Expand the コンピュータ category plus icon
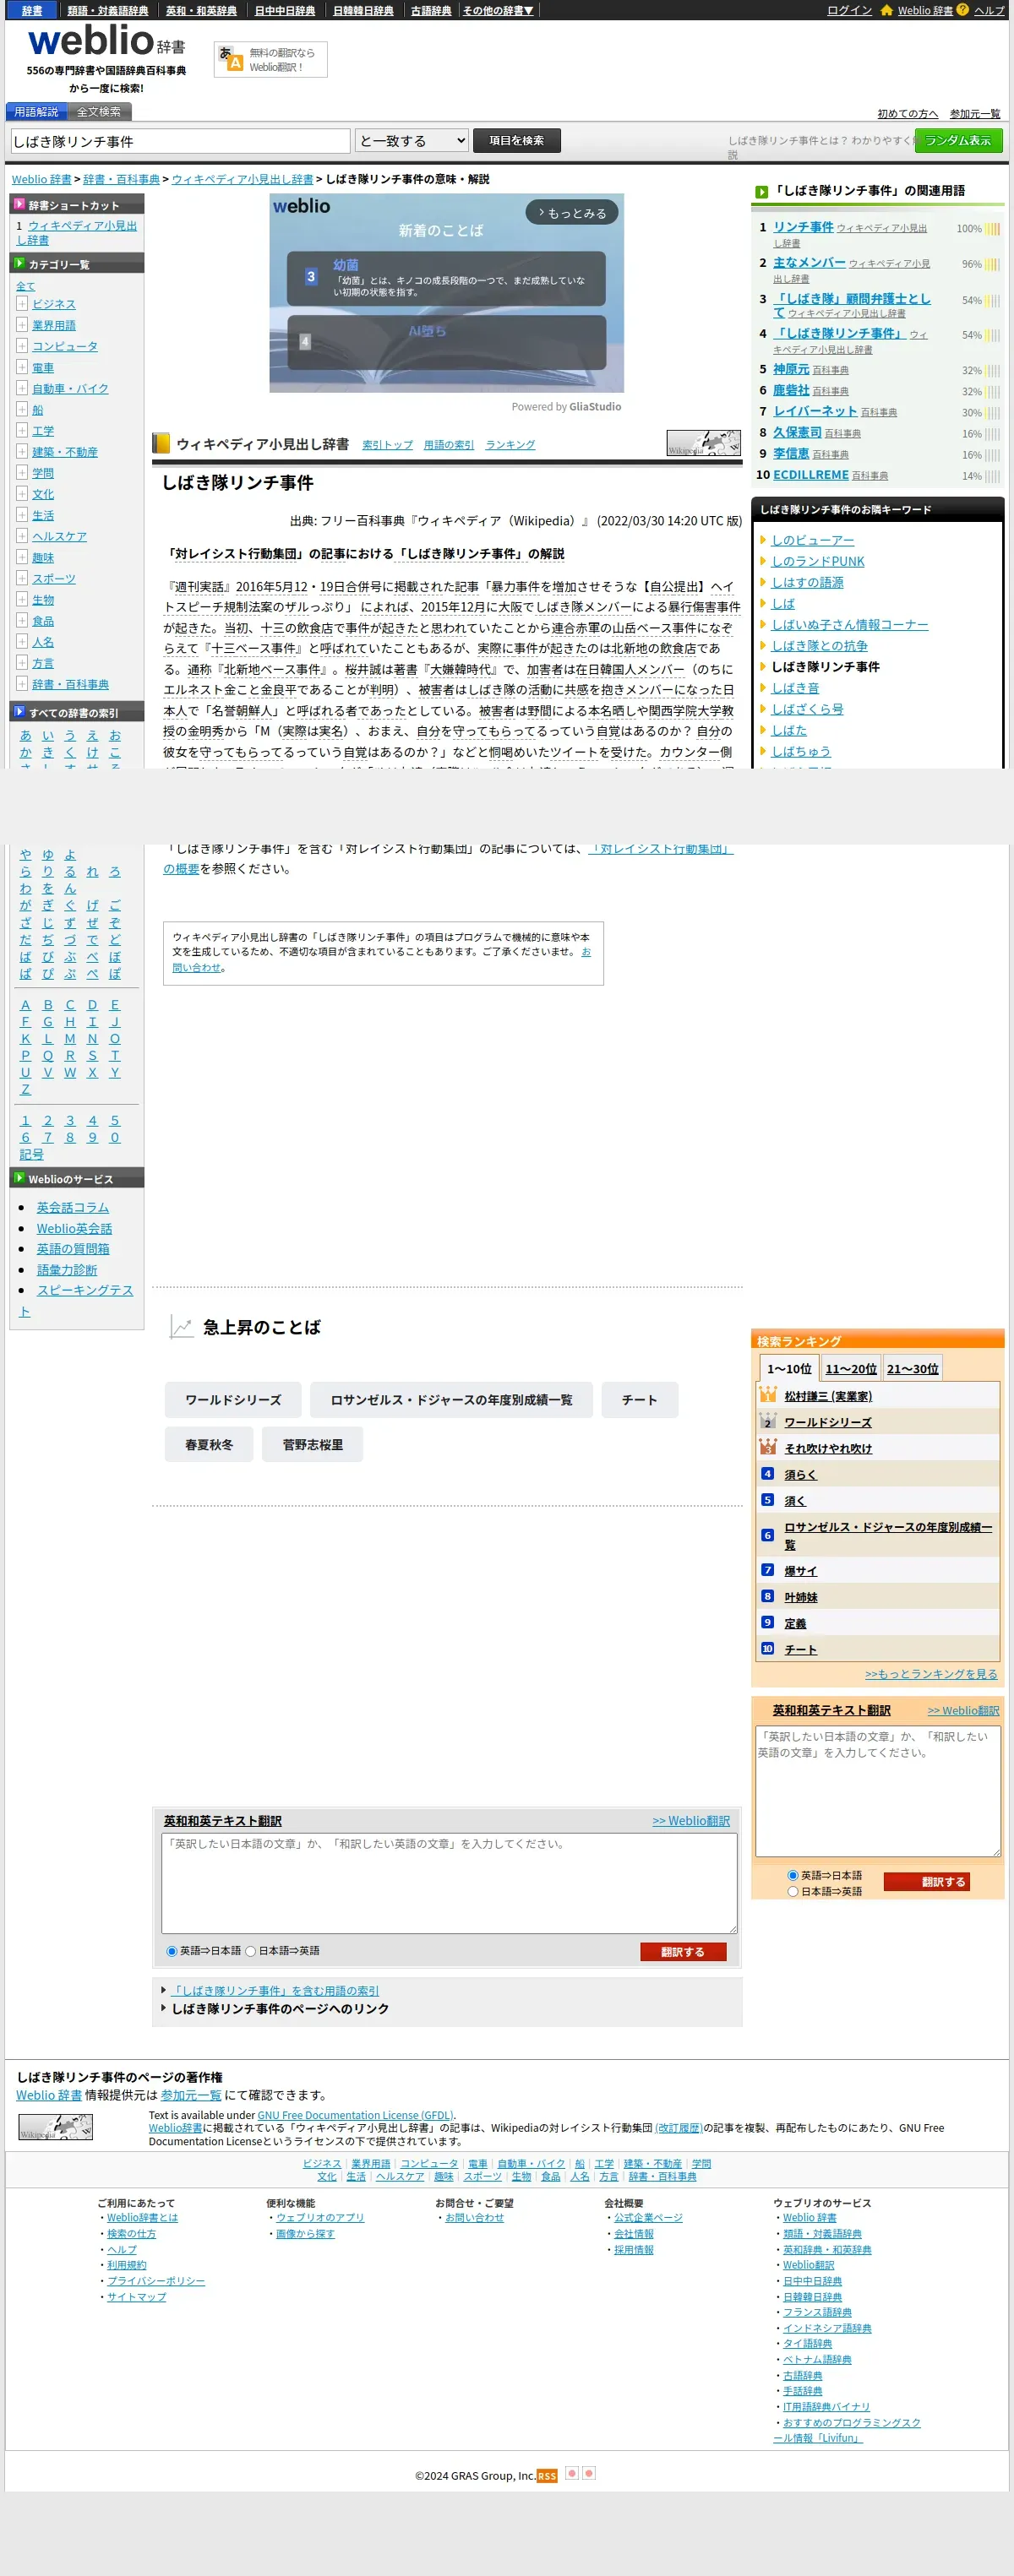Image resolution: width=1014 pixels, height=2576 pixels. tap(22, 345)
